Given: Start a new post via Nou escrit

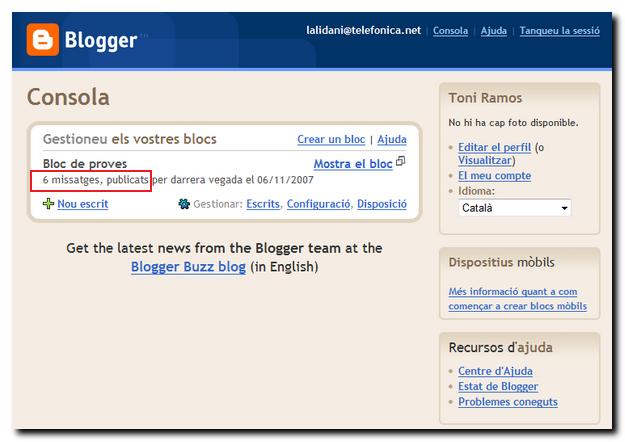Looking at the screenshot, I should [x=83, y=204].
